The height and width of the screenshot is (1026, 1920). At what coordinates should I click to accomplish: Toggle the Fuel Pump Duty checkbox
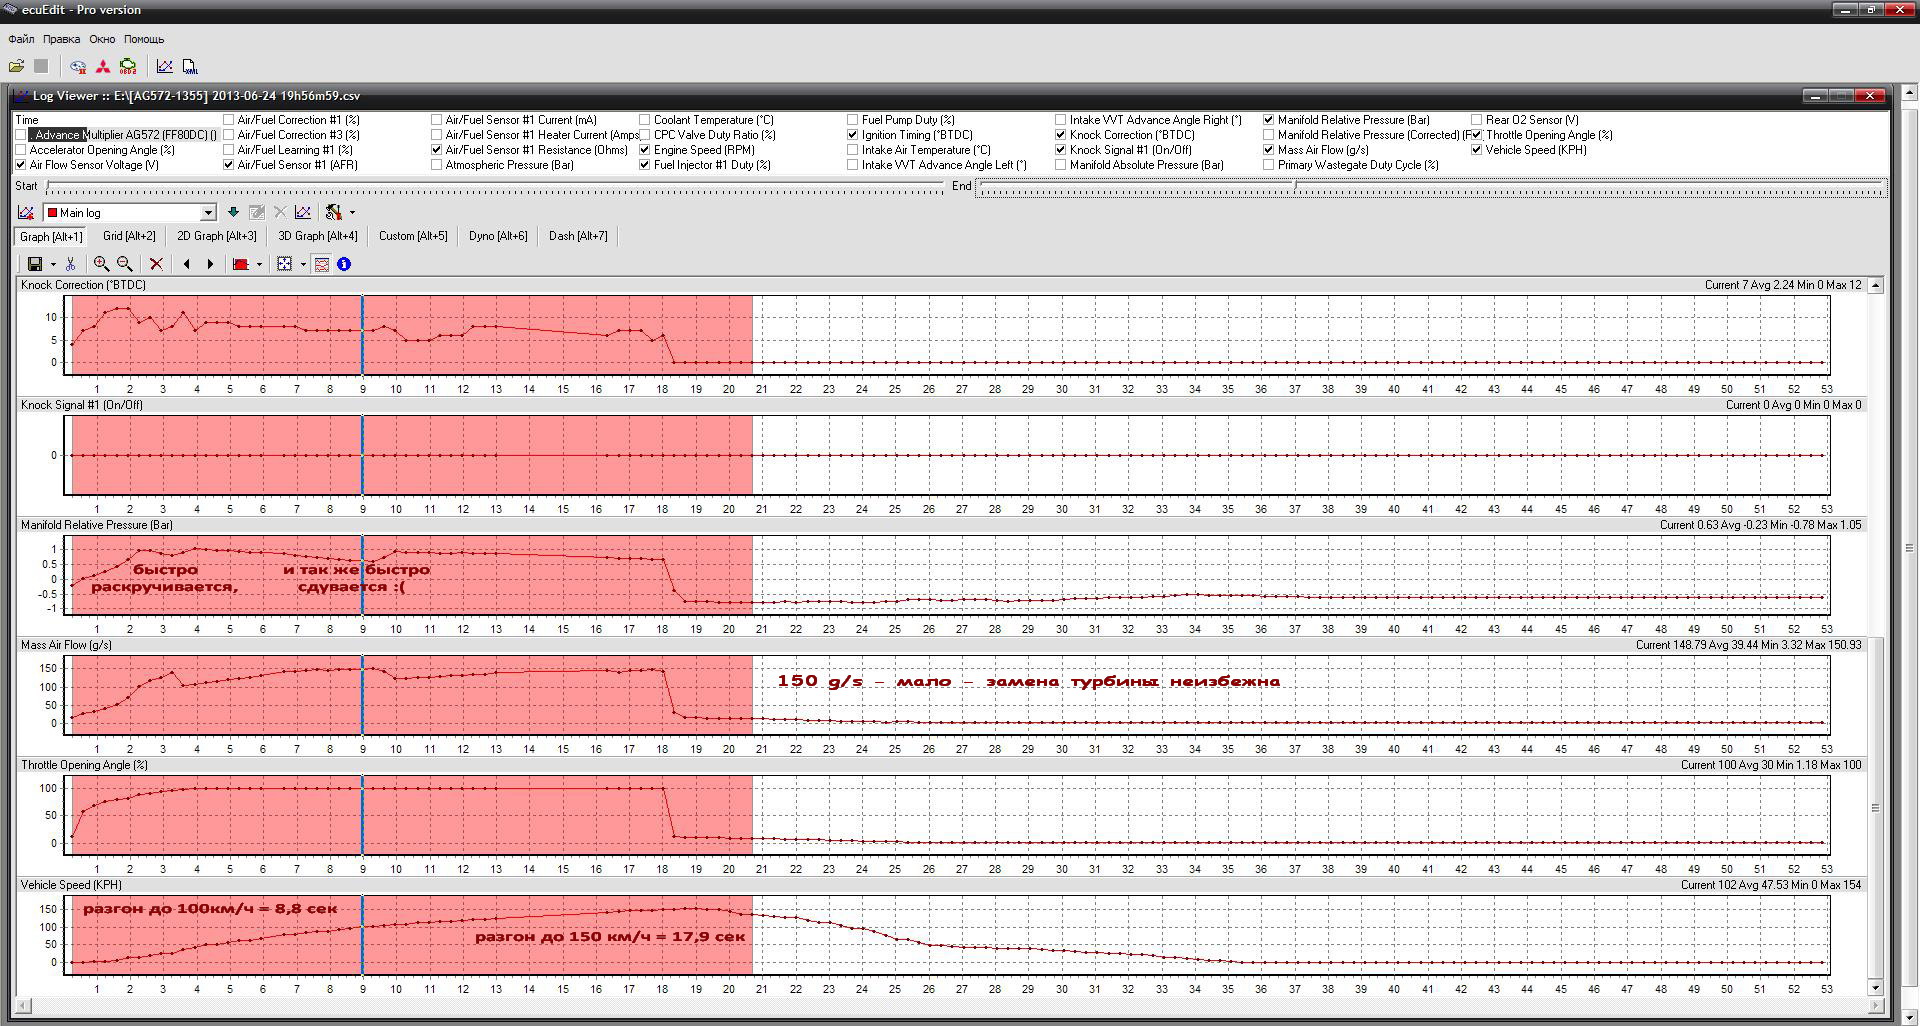853,120
